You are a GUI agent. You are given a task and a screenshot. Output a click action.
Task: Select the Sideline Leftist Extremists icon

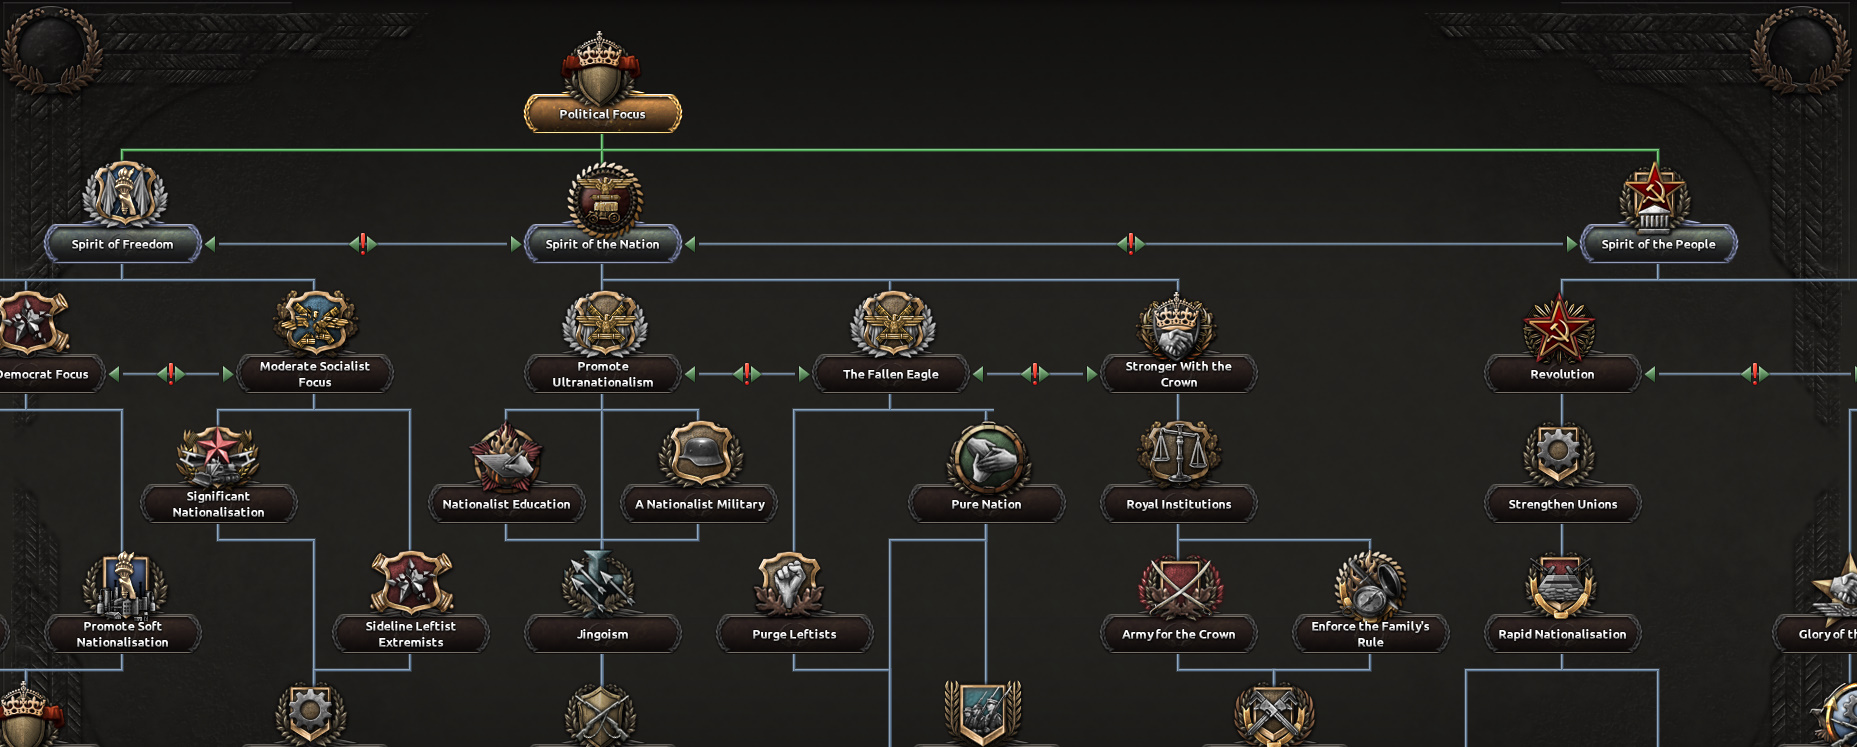[411, 583]
